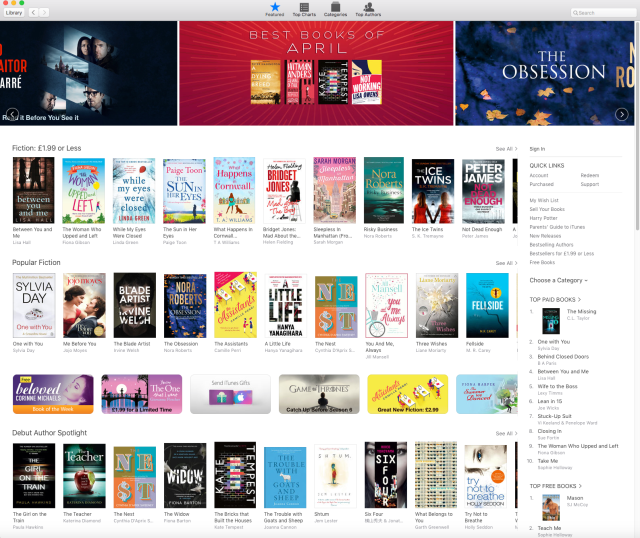Open Not Dead Enough book cover
The width and height of the screenshot is (640, 538).
(x=483, y=191)
